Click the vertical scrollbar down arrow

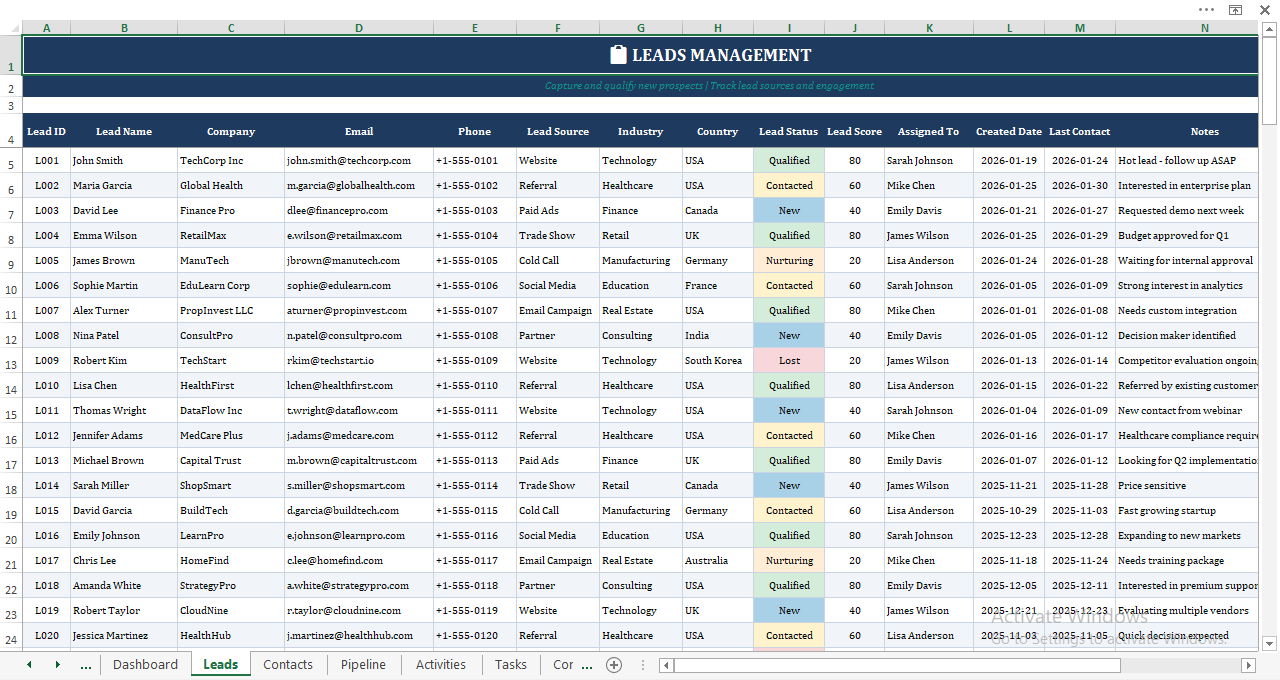point(1270,643)
